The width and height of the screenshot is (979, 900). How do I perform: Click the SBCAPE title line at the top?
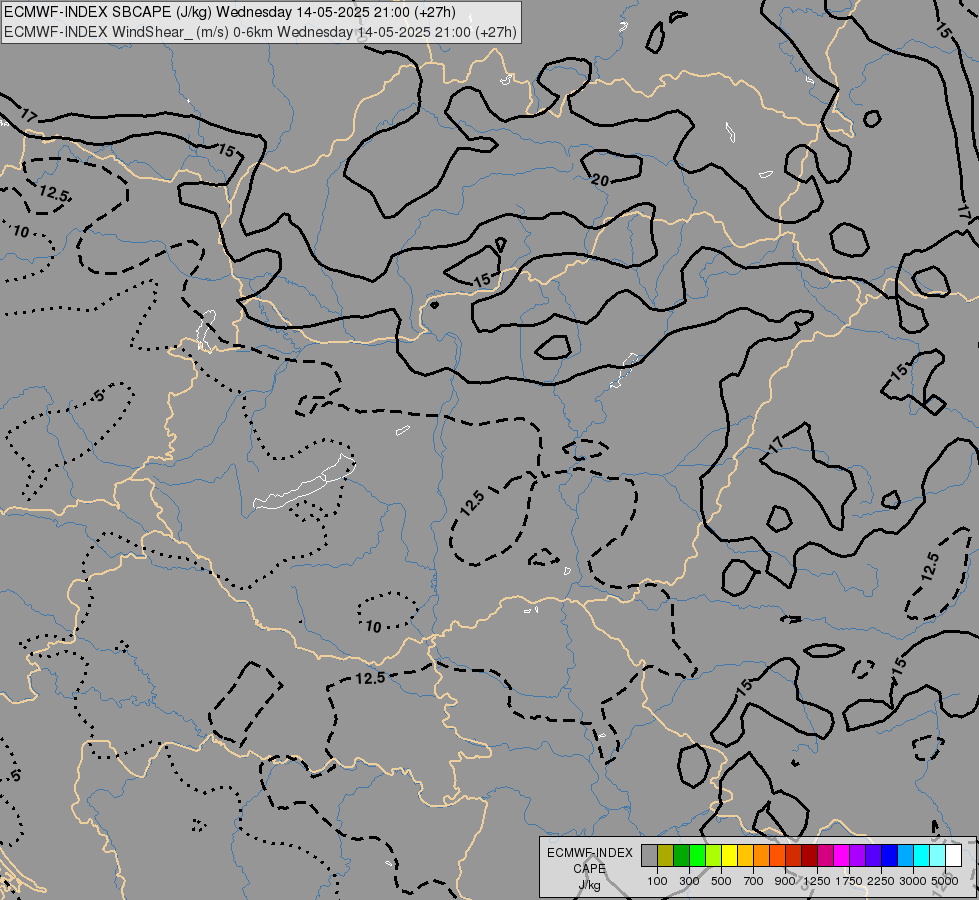pyautogui.click(x=229, y=12)
